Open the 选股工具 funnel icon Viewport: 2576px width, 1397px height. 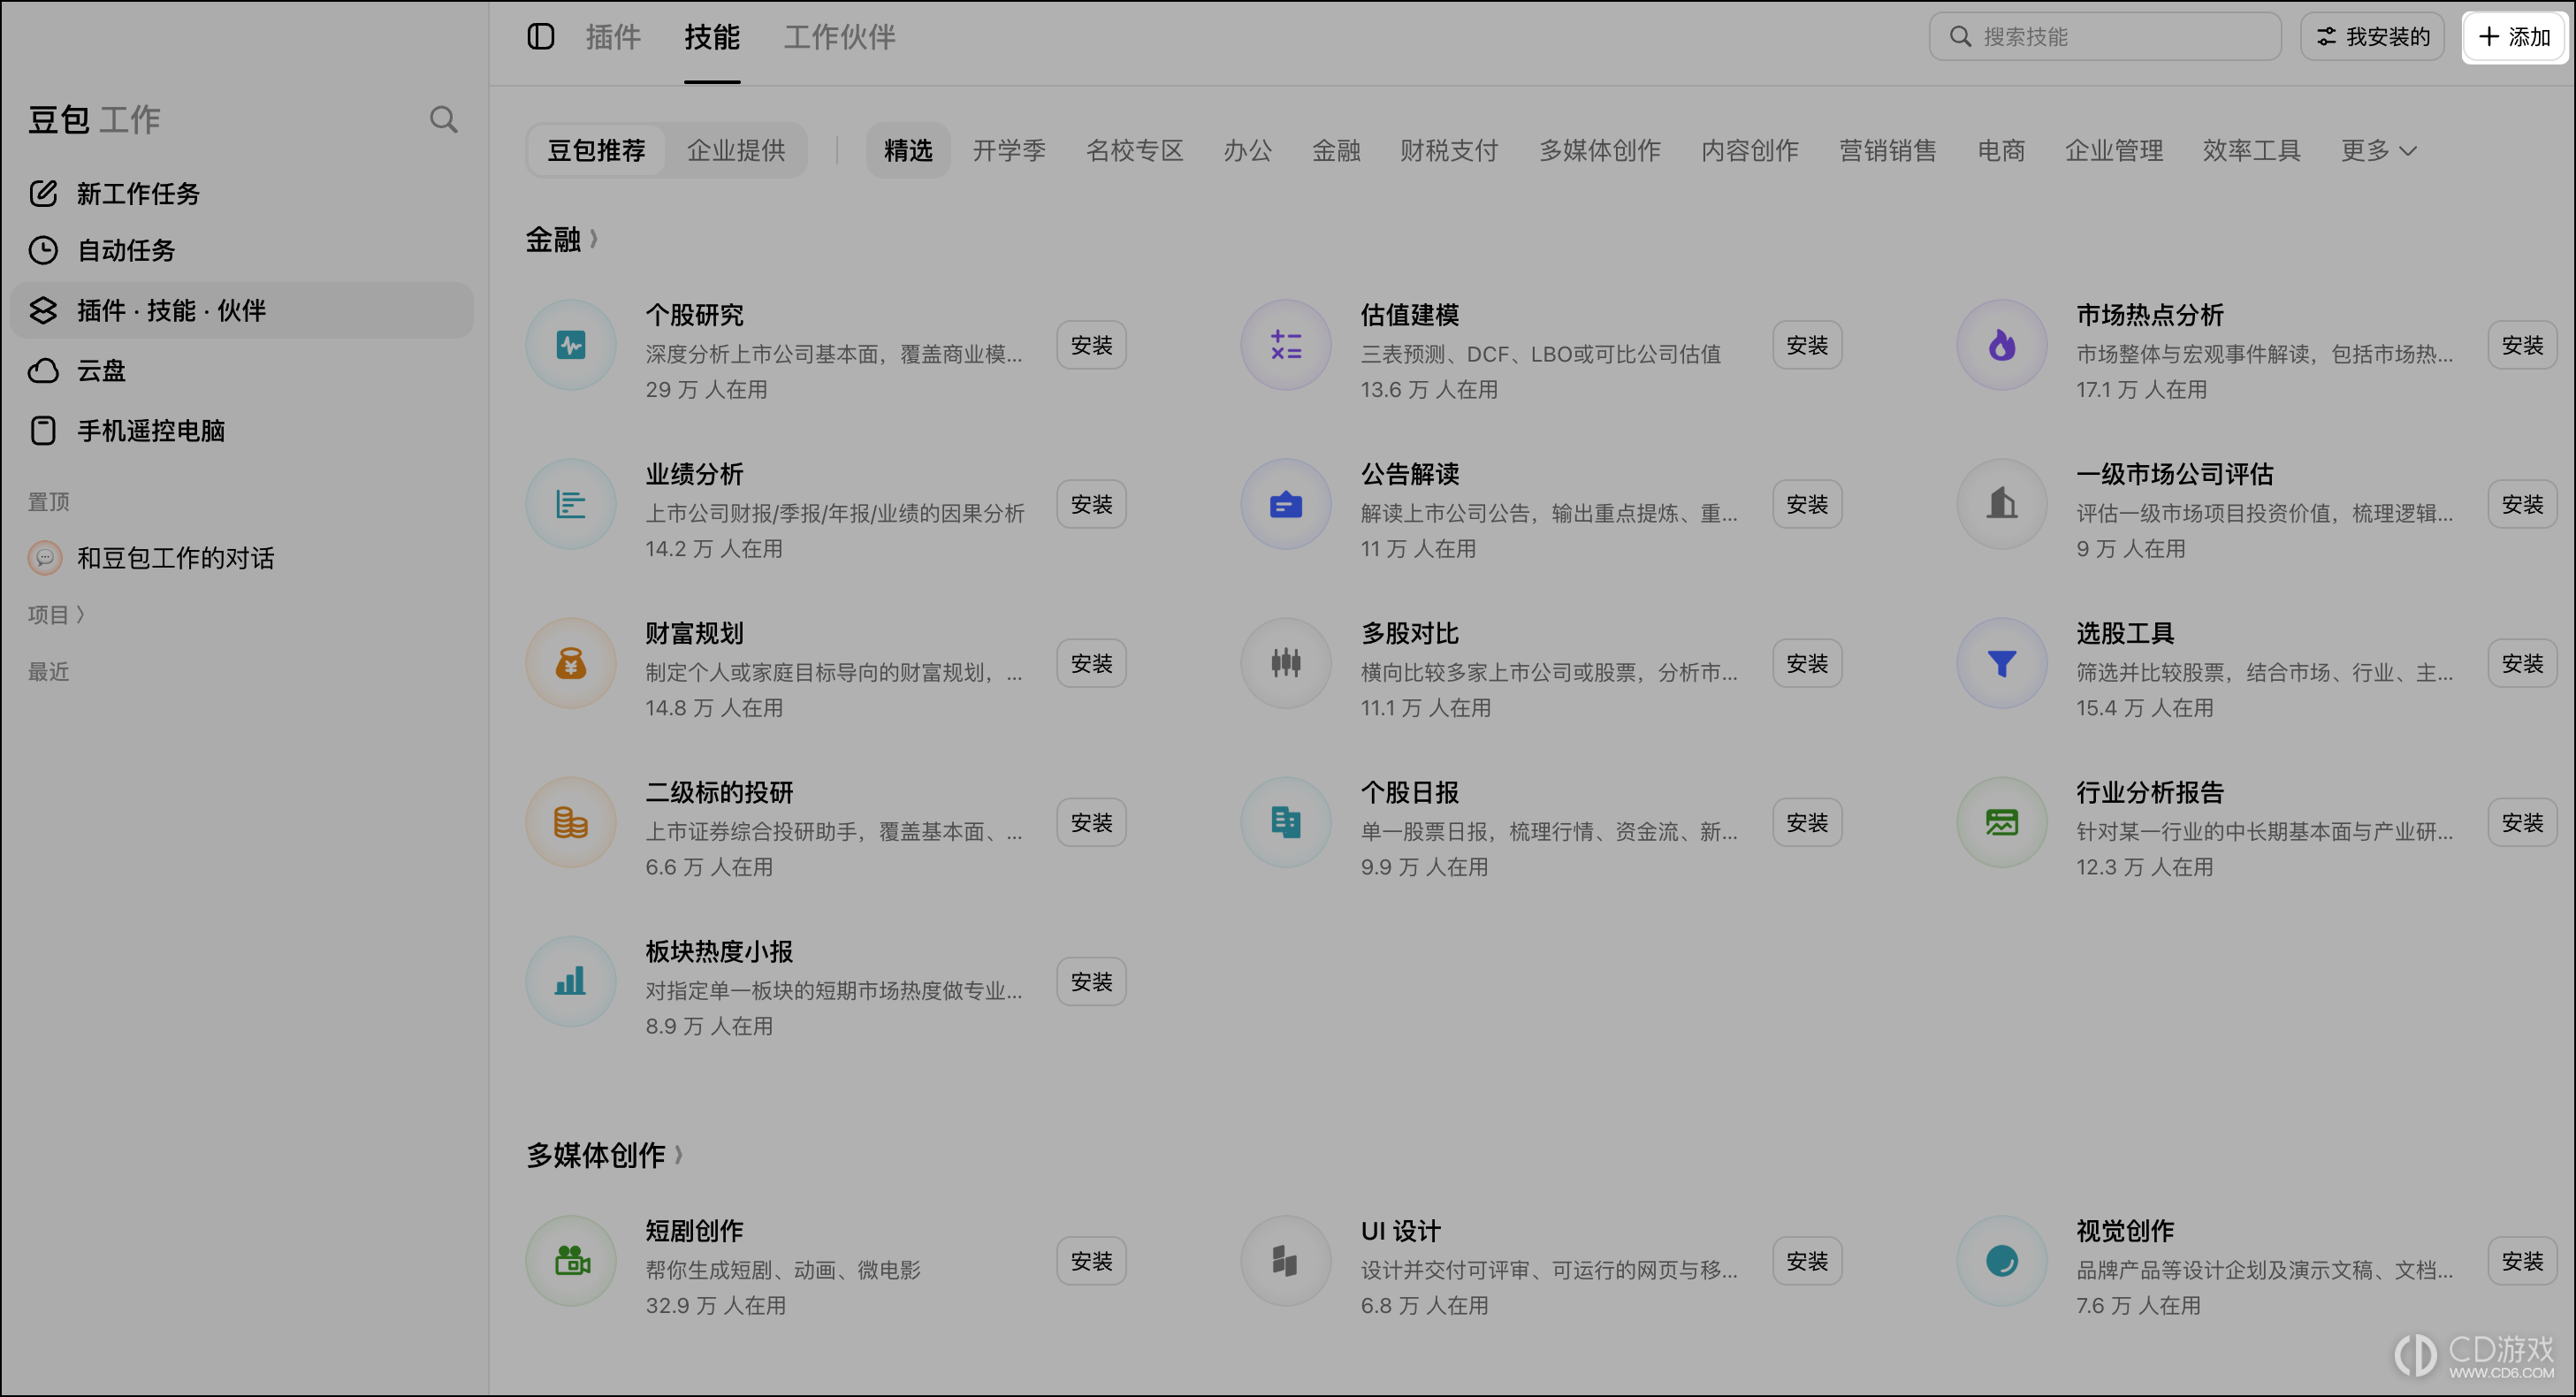(2001, 663)
